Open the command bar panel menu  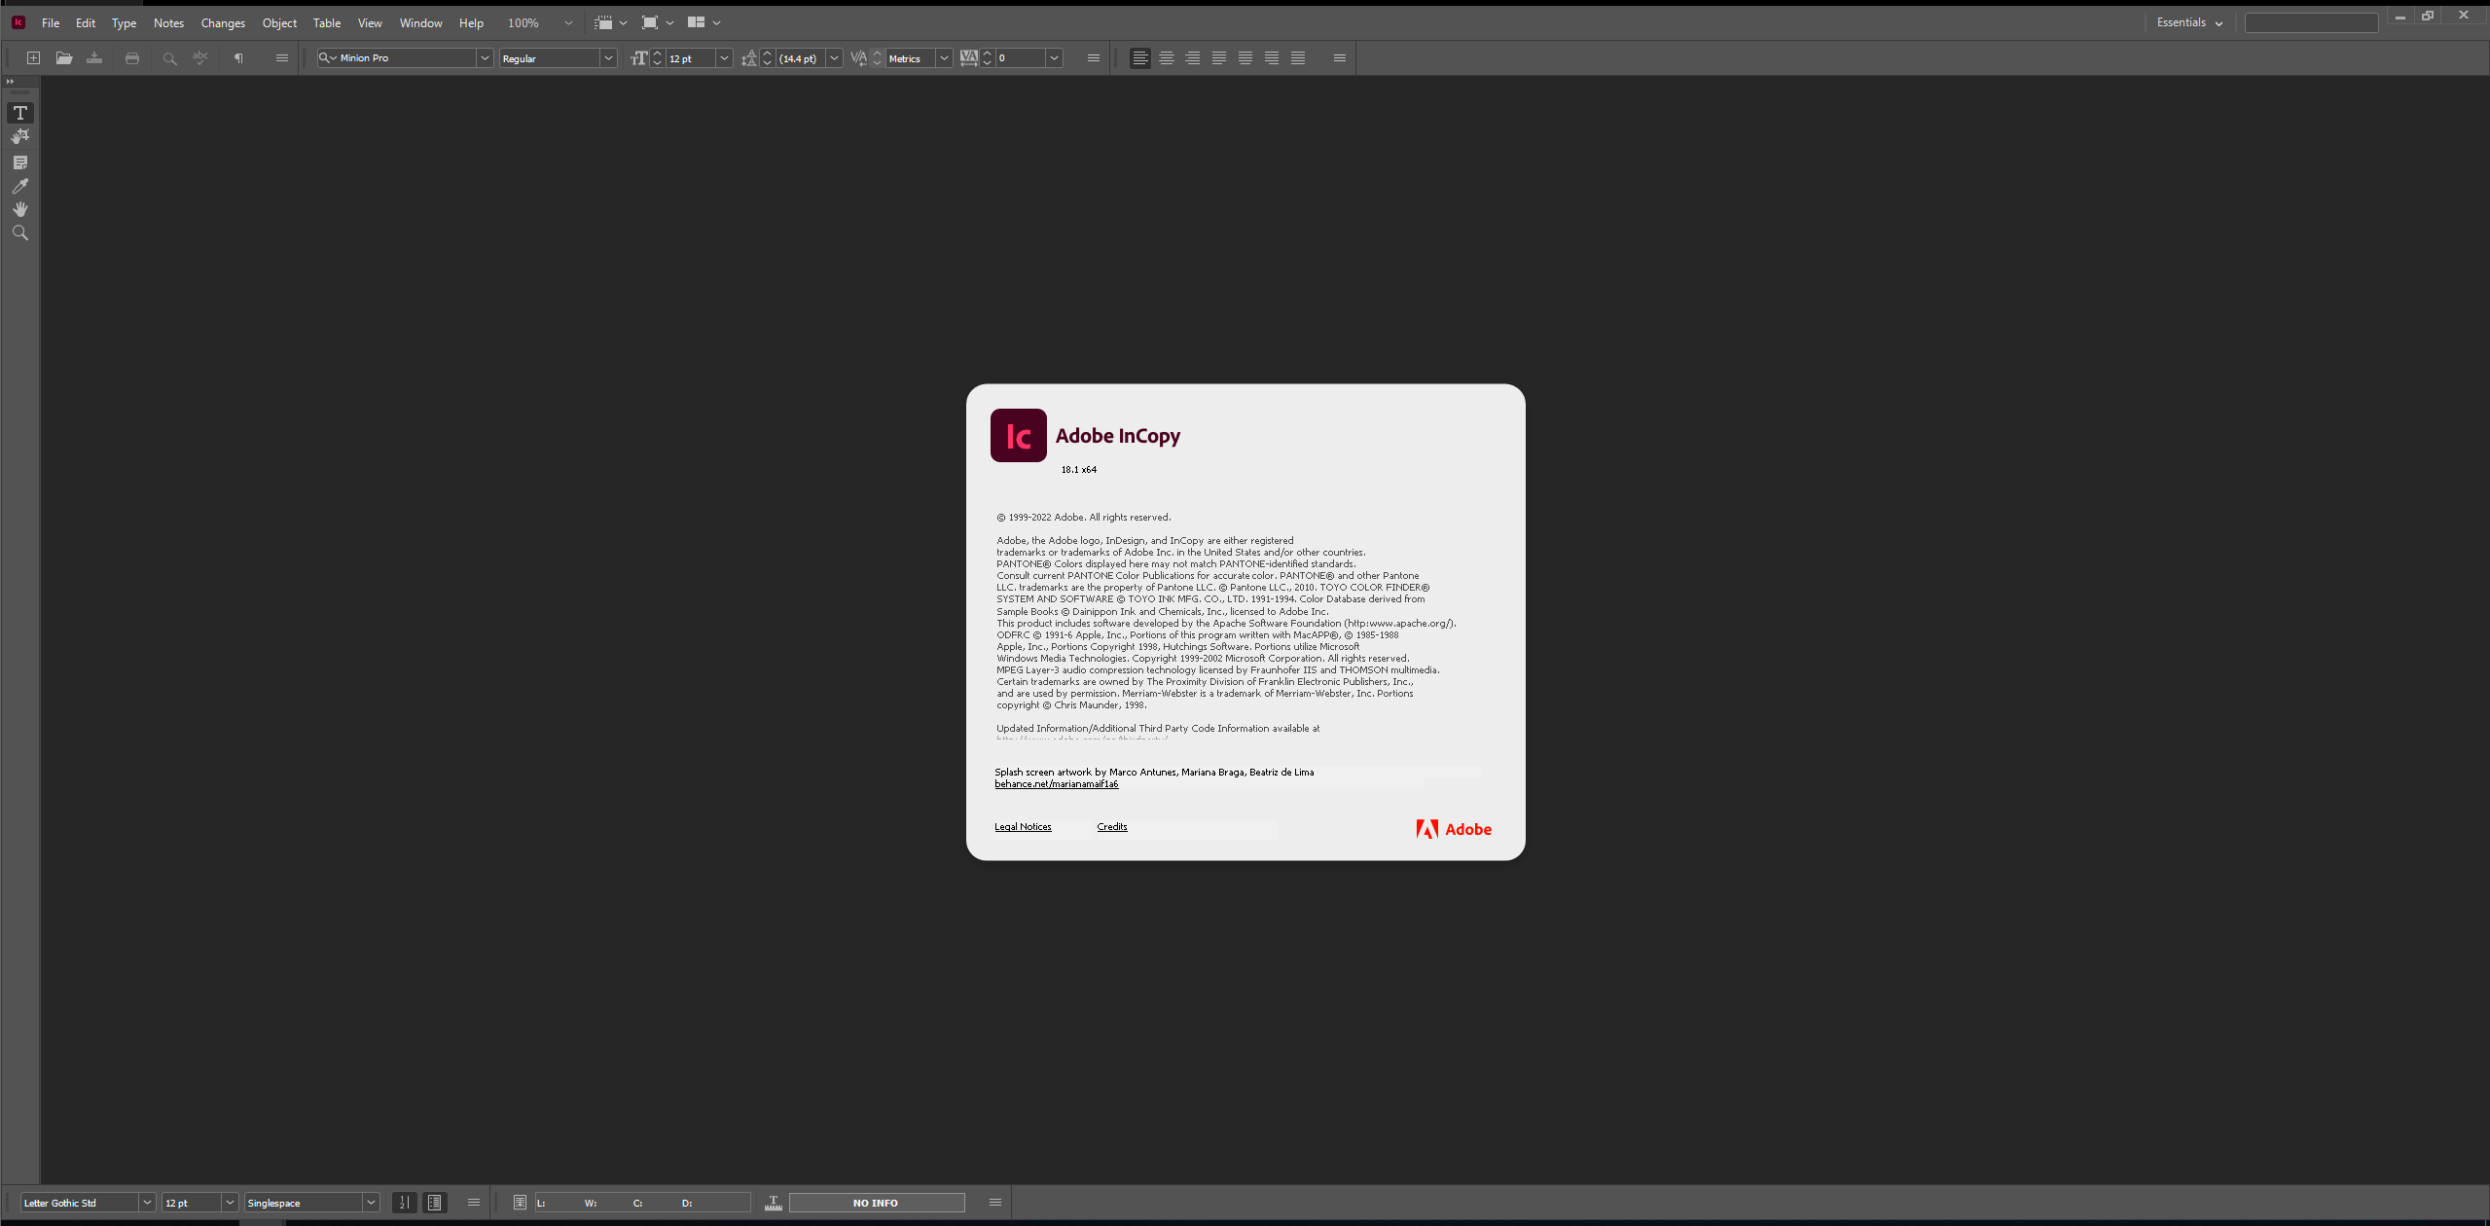click(x=282, y=58)
